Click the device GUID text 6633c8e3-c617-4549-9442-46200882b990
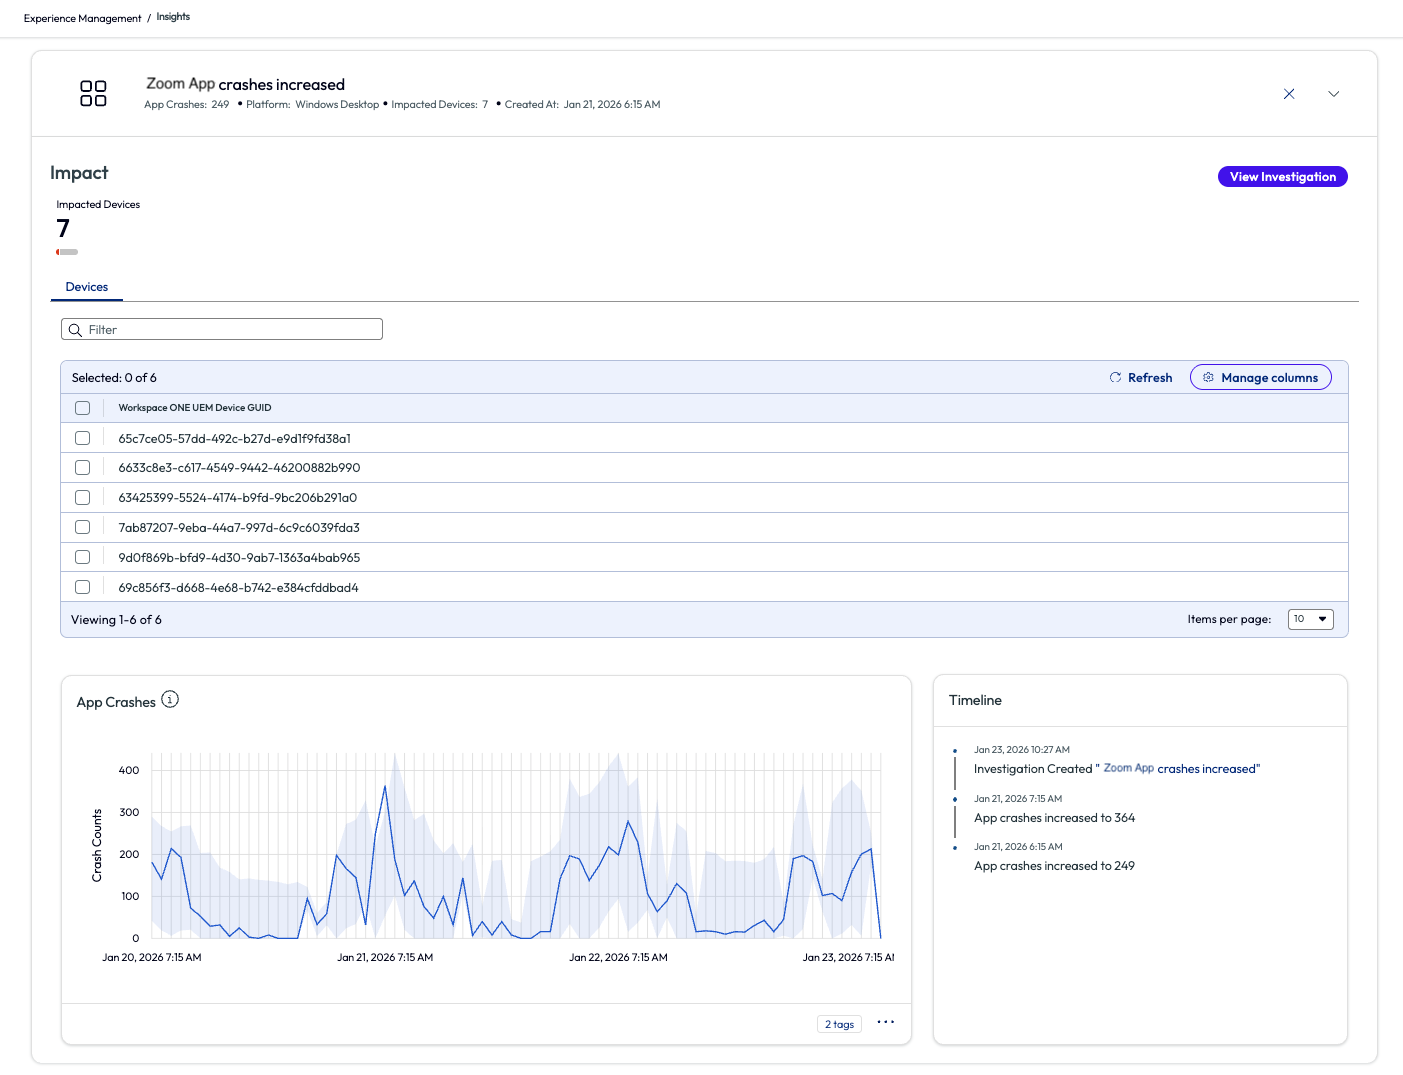Image resolution: width=1403 pixels, height=1075 pixels. [x=239, y=468]
